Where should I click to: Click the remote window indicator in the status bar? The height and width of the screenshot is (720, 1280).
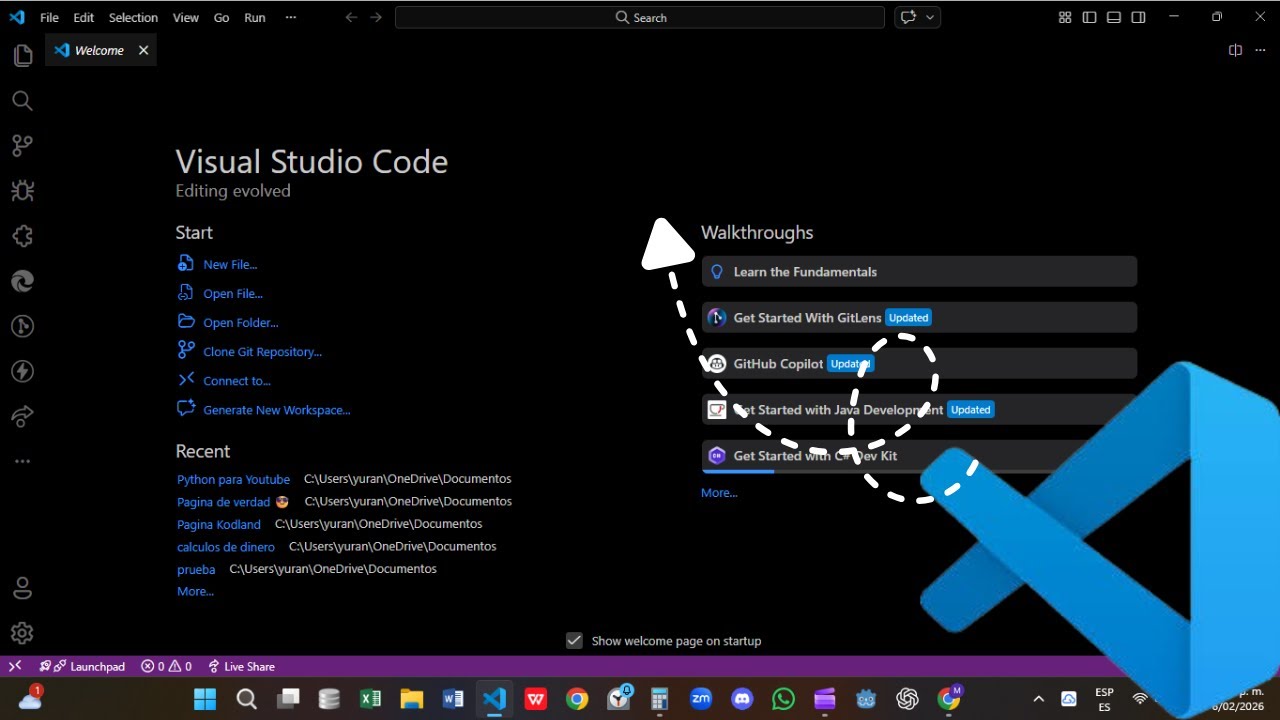click(x=15, y=666)
